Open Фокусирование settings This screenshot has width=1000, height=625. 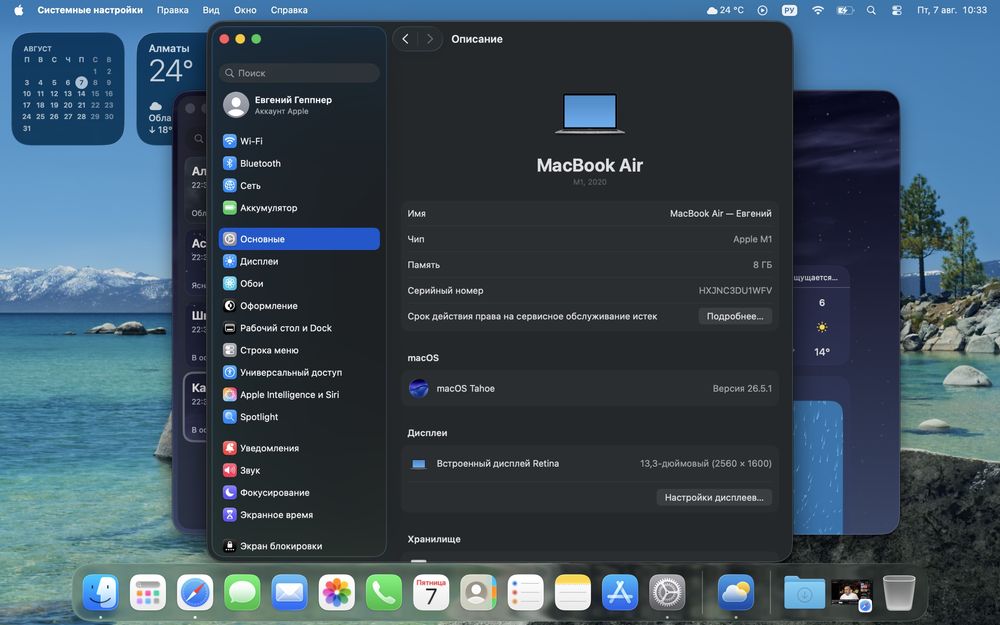(299, 493)
